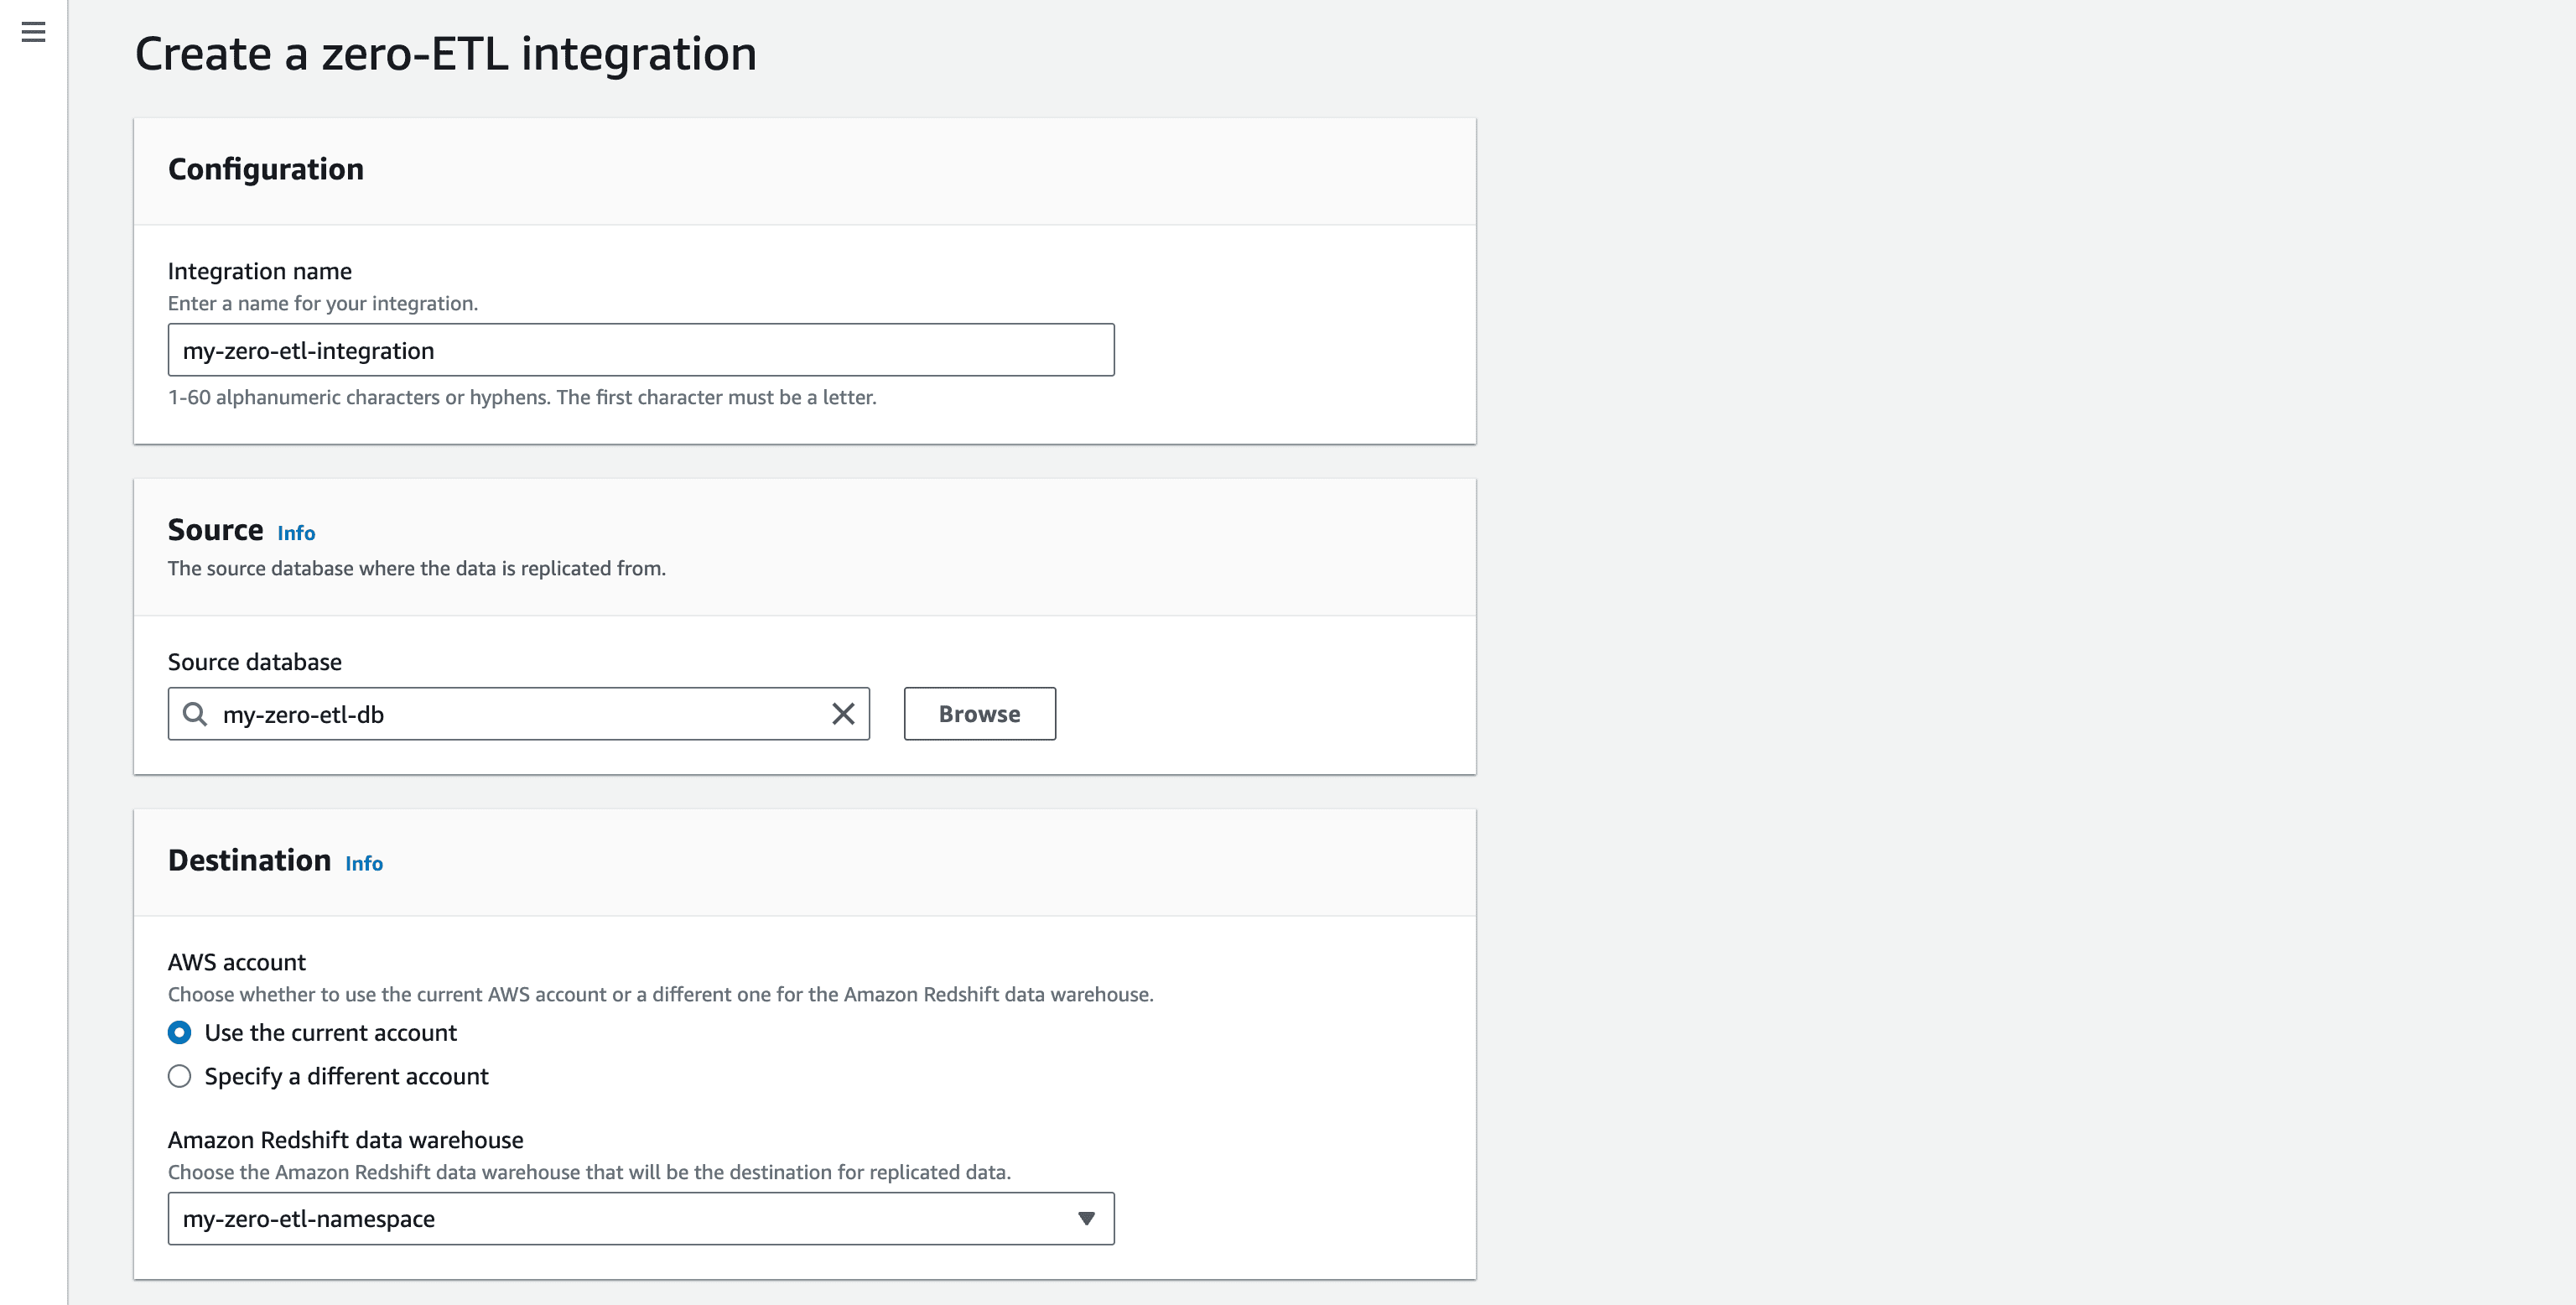Select Use the current account radio

pos(180,1032)
